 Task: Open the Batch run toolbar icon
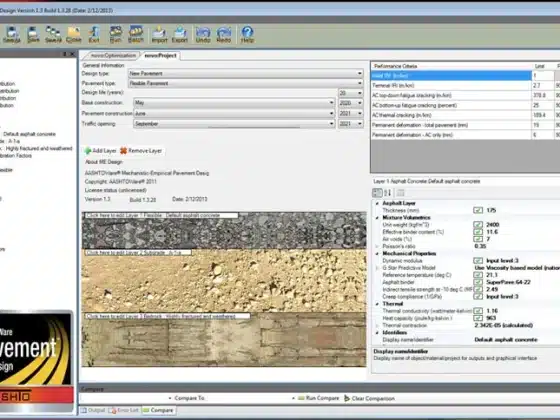[136, 35]
